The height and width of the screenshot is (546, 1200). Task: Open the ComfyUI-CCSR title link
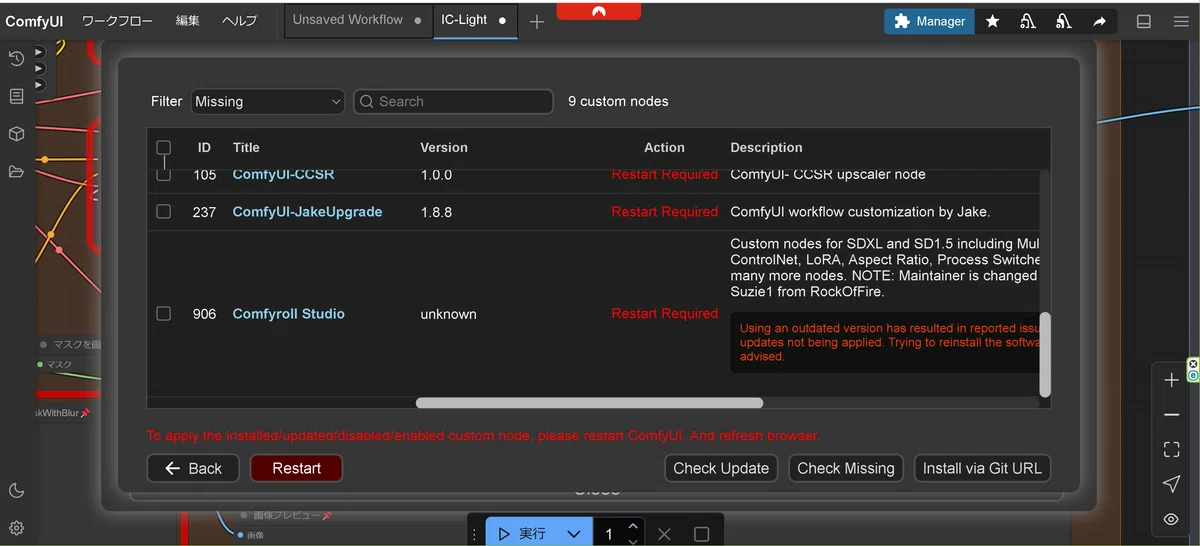click(x=283, y=175)
